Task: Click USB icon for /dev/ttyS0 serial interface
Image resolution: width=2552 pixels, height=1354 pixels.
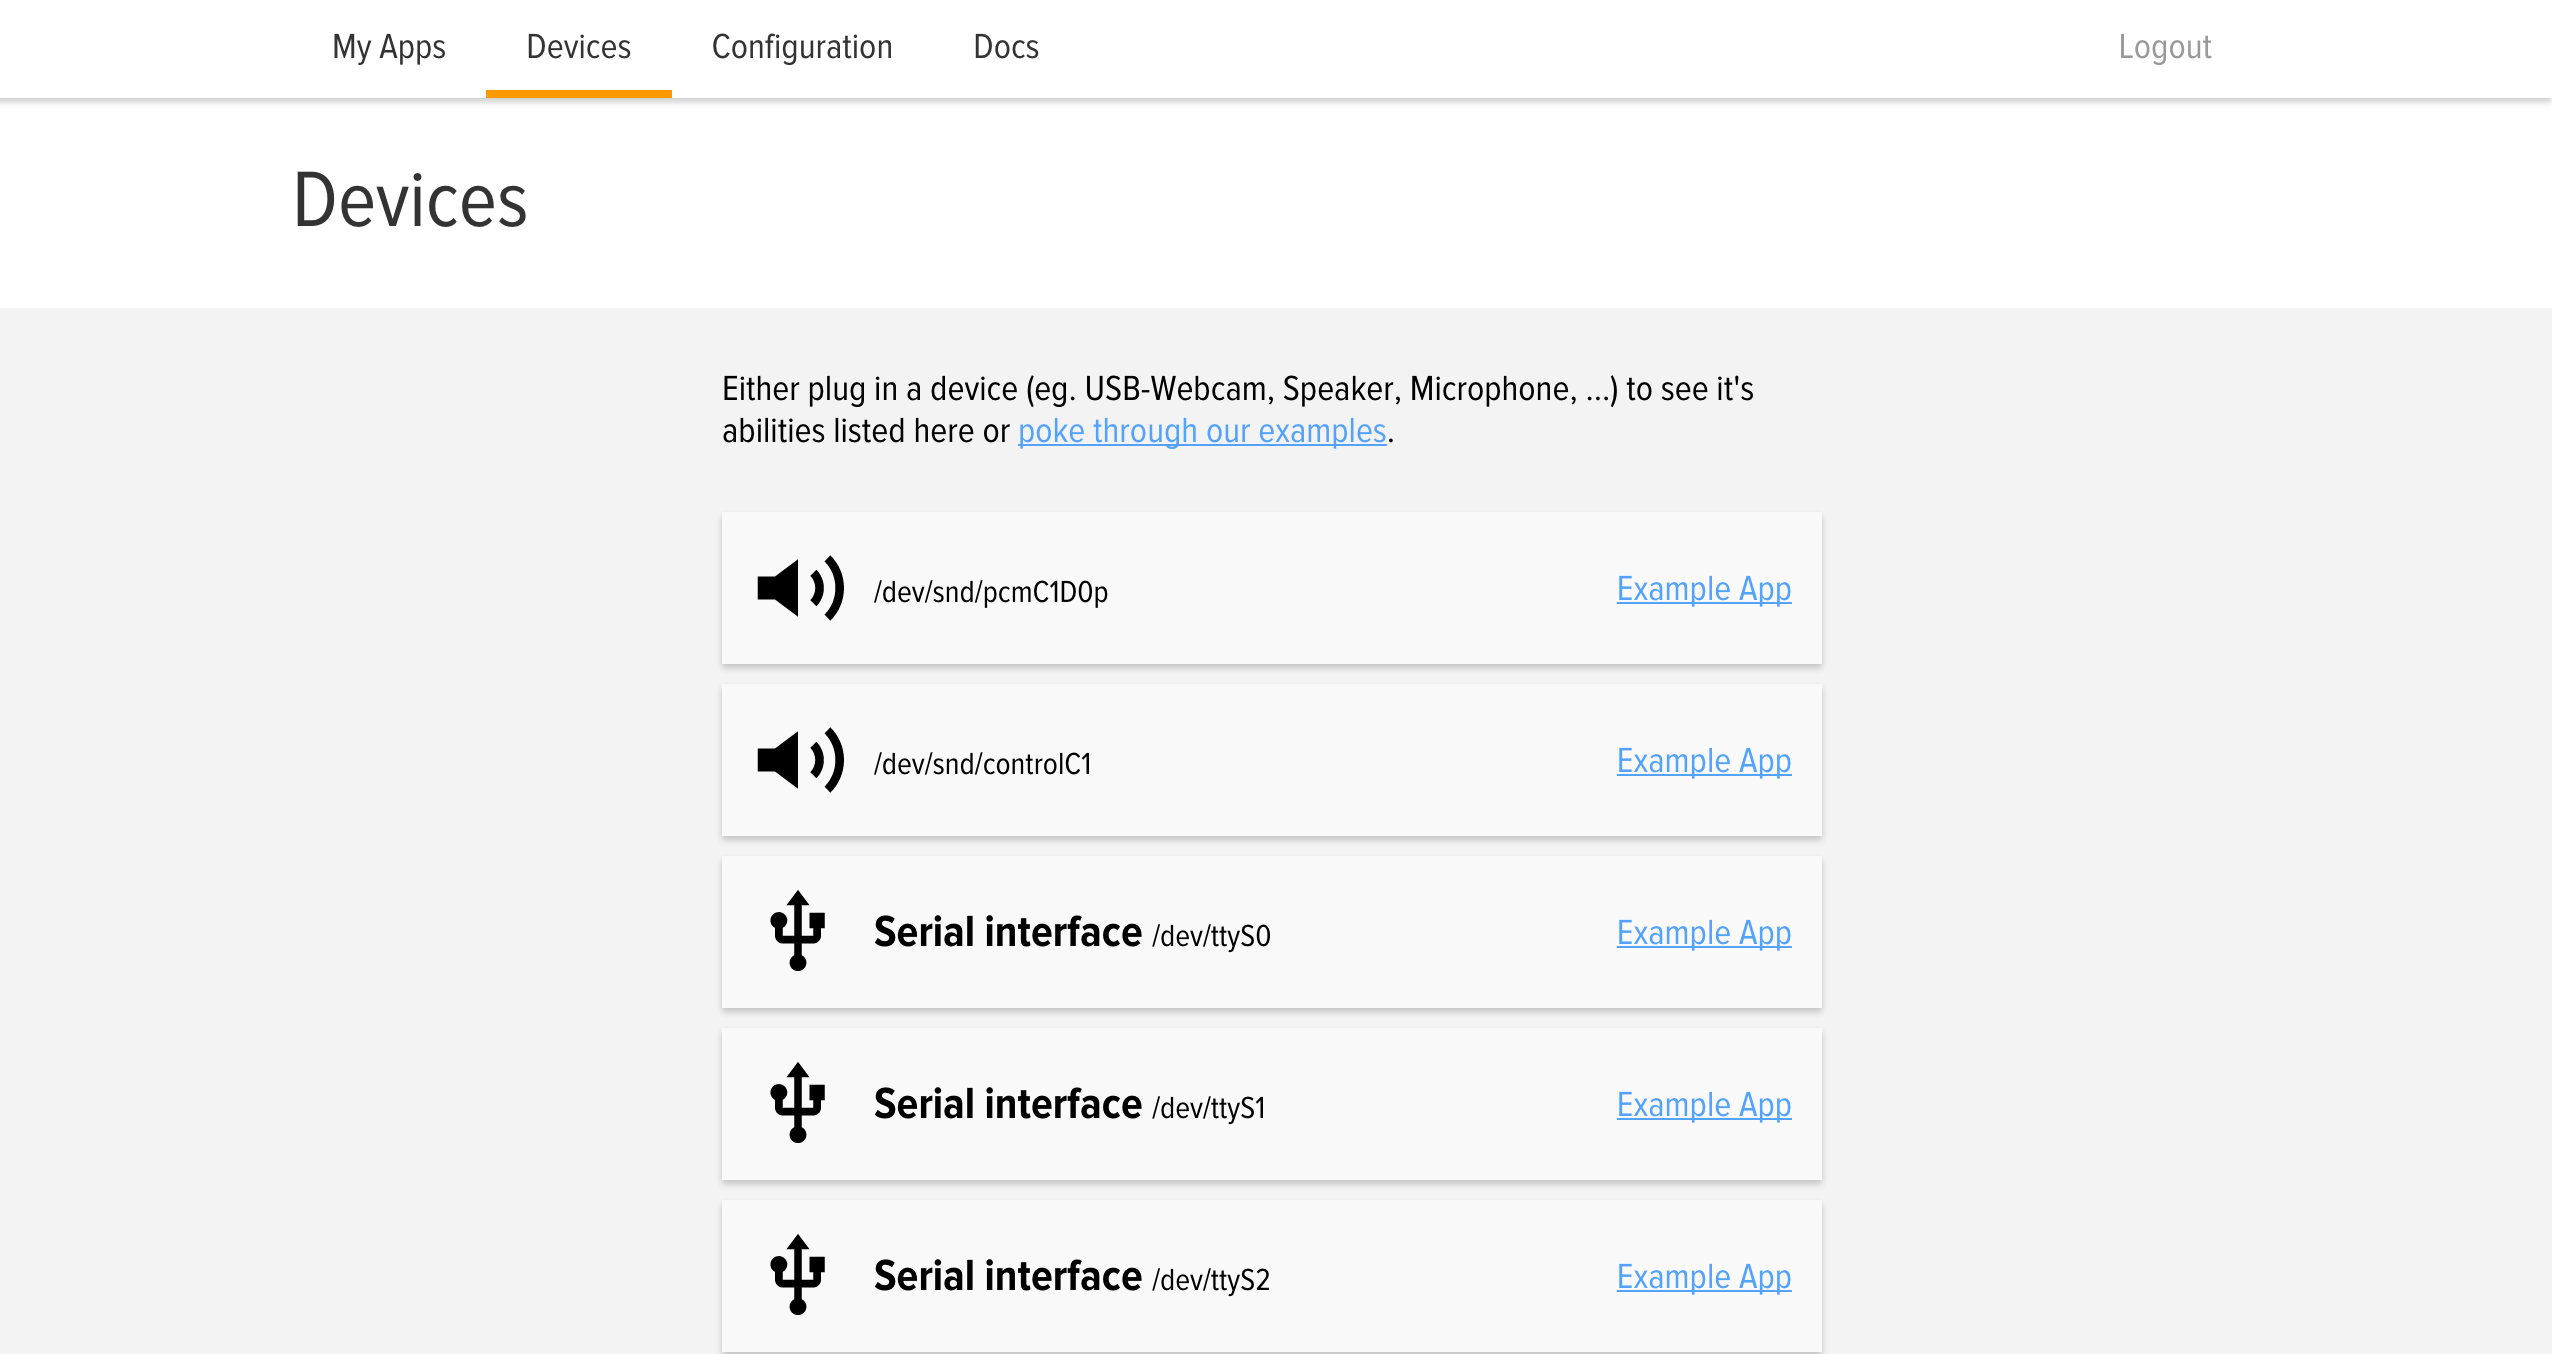Action: tap(797, 931)
